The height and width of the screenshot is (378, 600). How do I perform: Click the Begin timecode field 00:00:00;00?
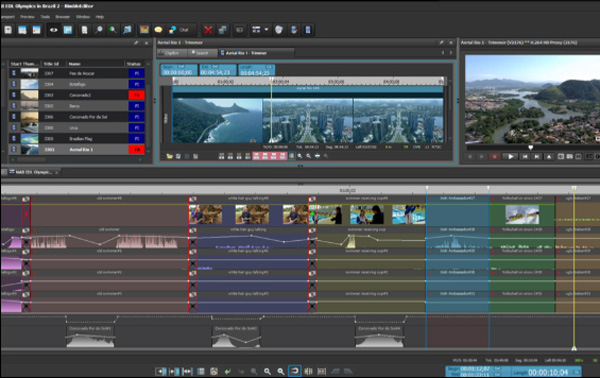[179, 70]
